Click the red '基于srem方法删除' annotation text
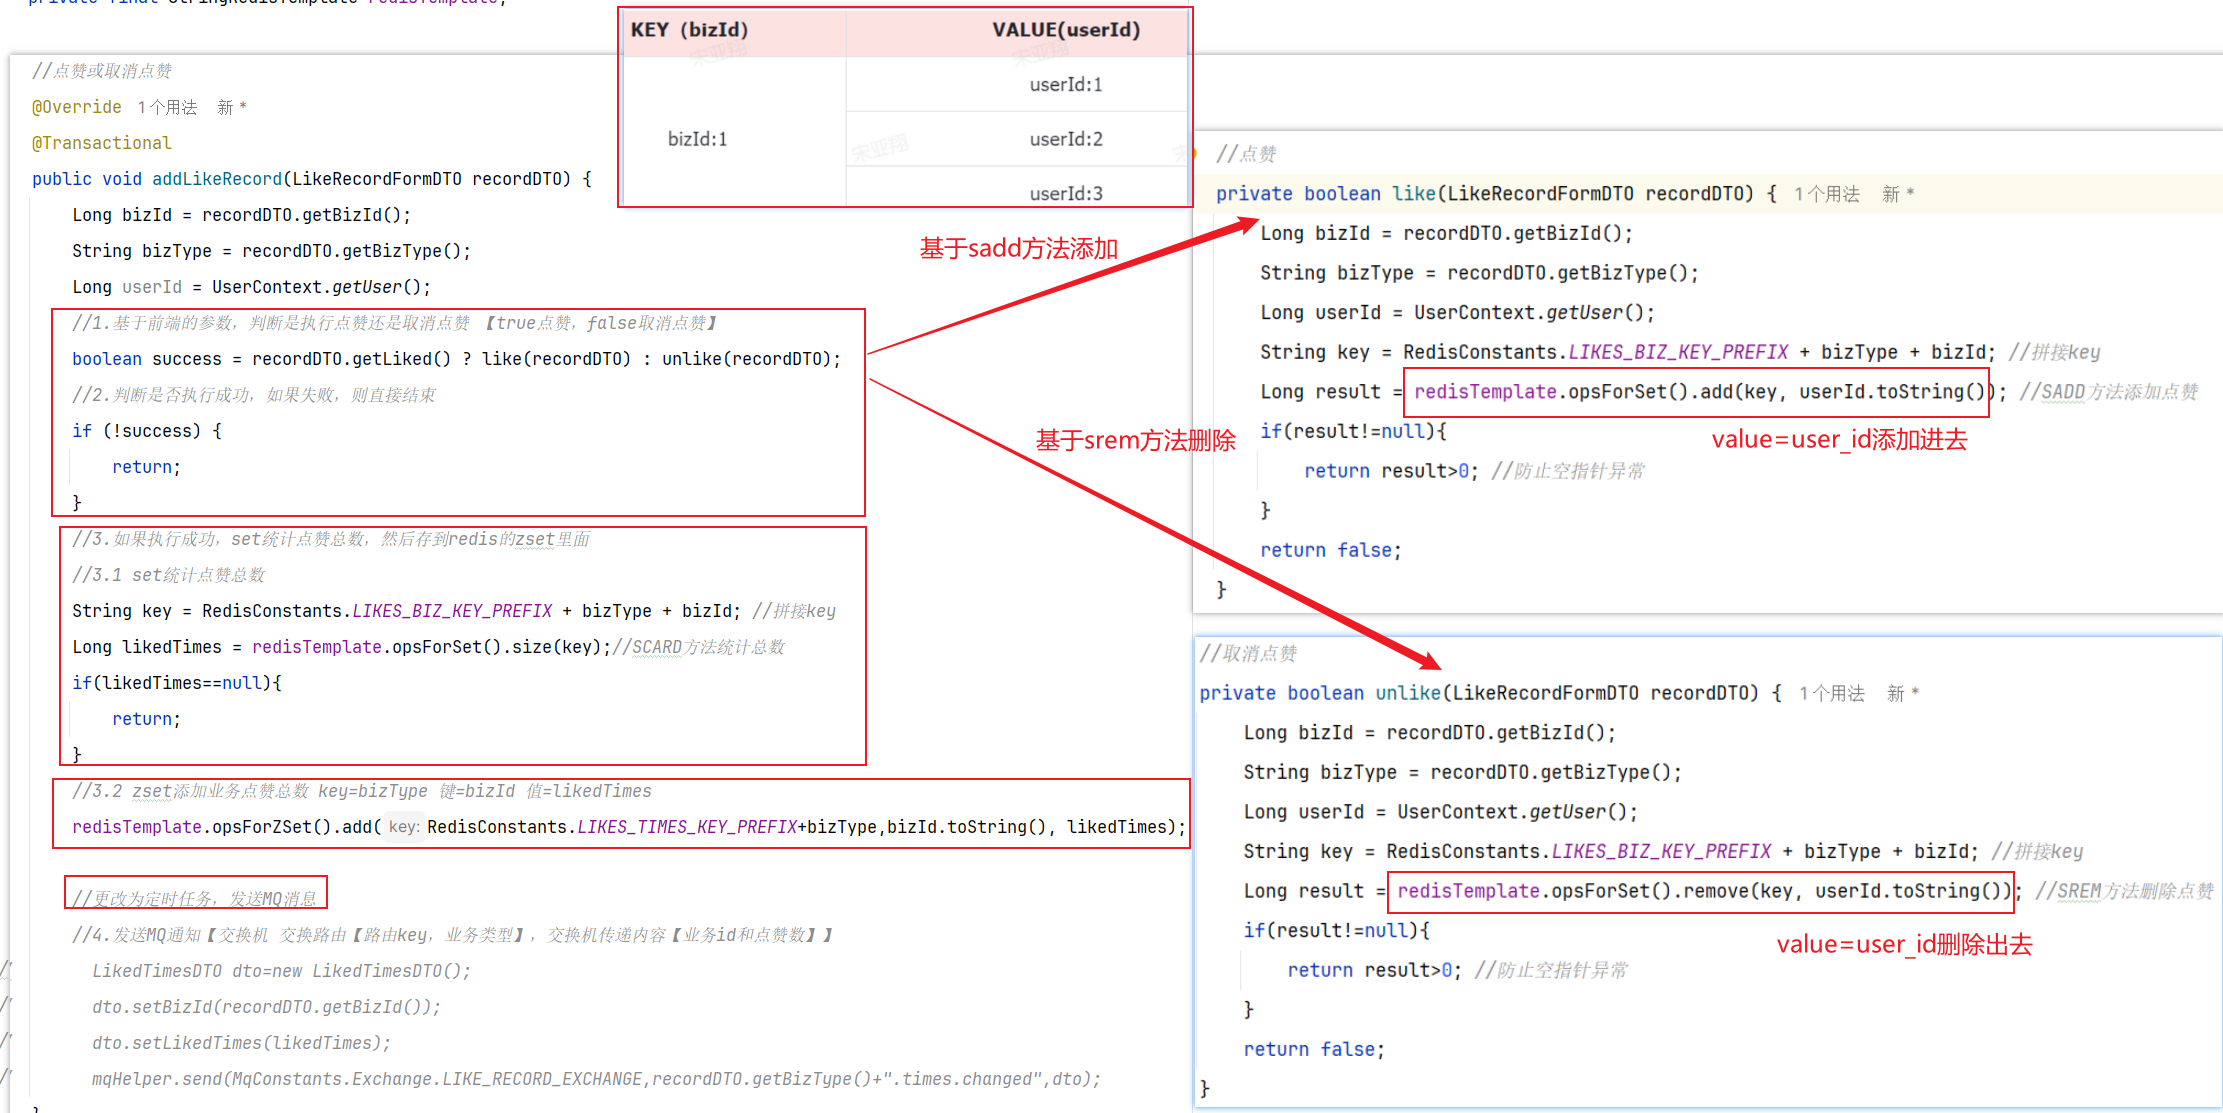2223x1113 pixels. point(1135,440)
